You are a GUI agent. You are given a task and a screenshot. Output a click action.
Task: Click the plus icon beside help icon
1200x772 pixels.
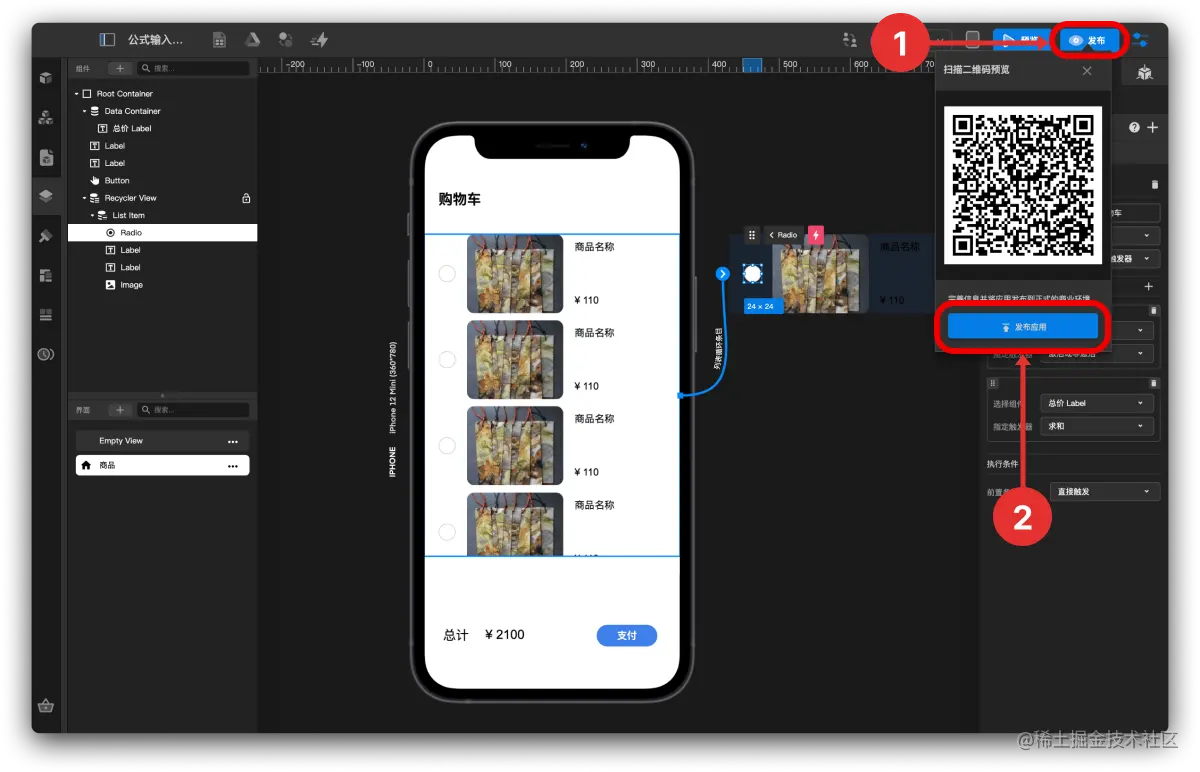point(1152,128)
